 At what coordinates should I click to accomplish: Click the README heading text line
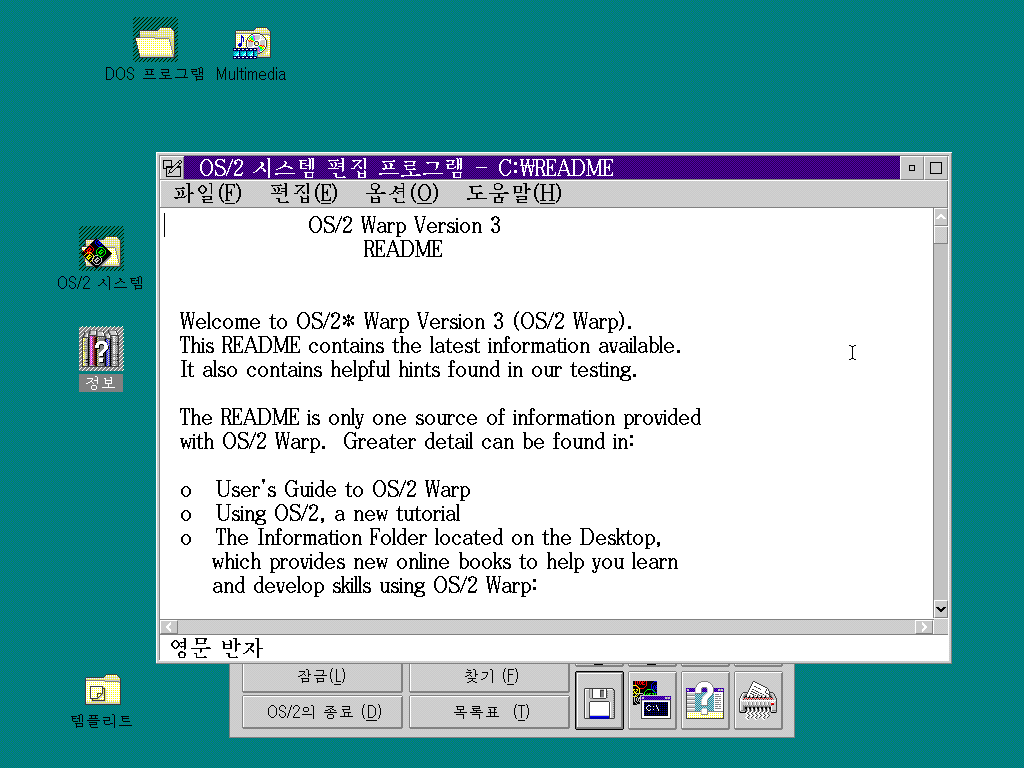pos(403,249)
